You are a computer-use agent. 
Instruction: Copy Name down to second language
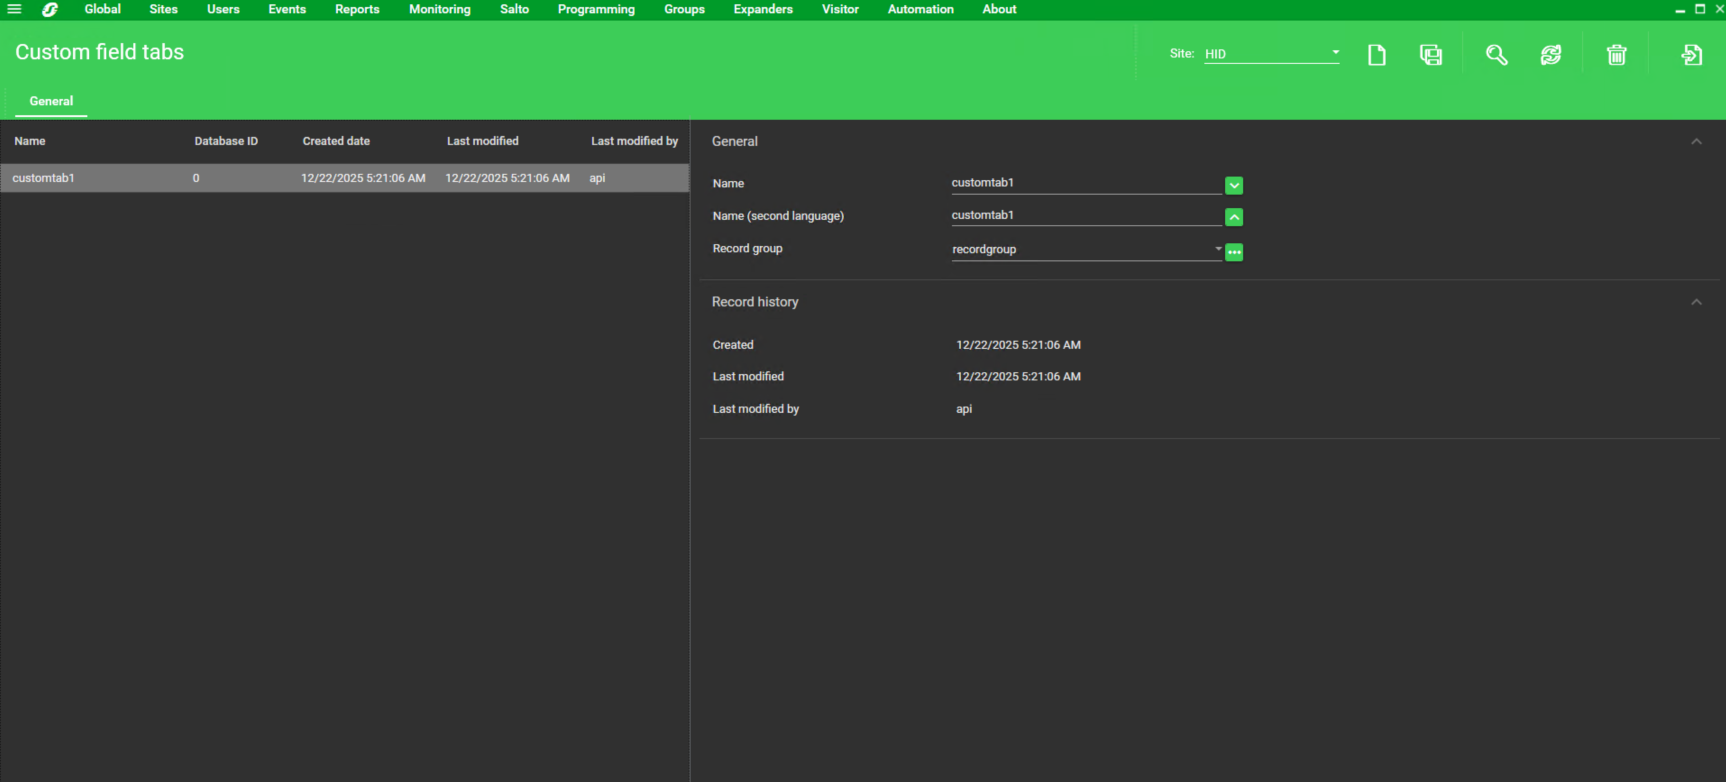point(1234,185)
